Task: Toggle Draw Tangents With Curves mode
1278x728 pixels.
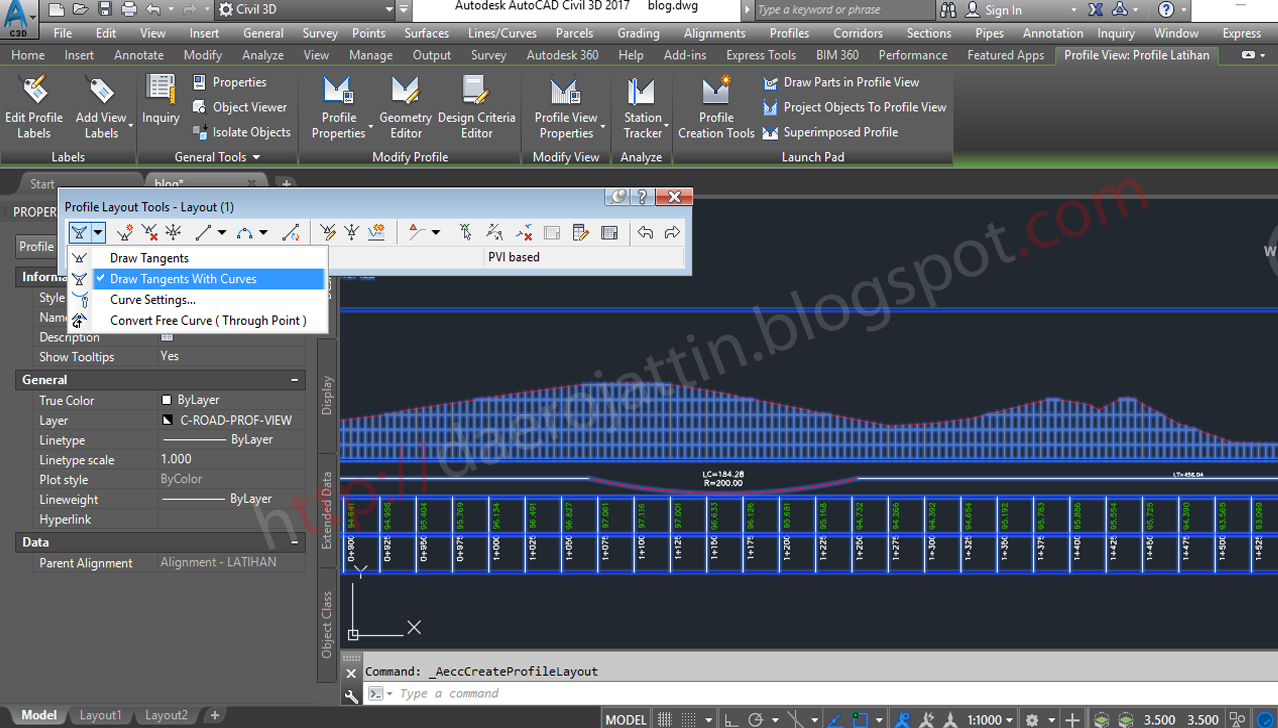Action: (185, 279)
